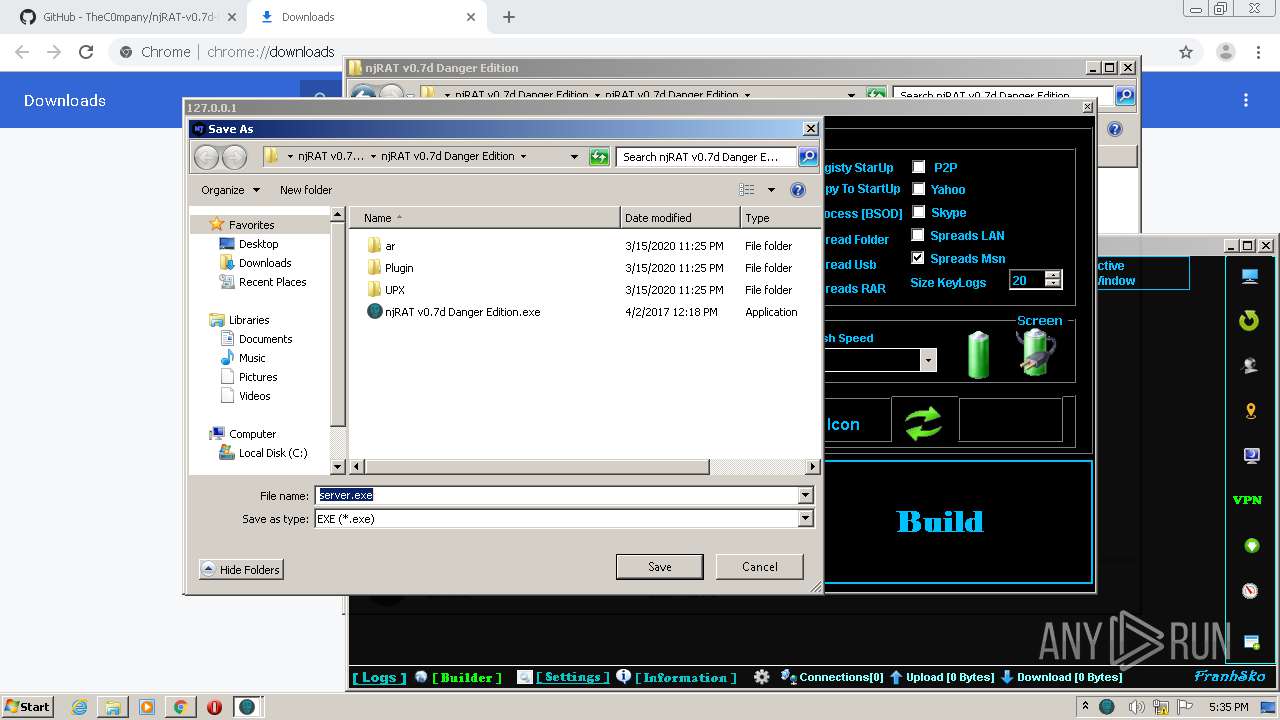Increase the Size KeyLogs spinner value

pos(1052,276)
